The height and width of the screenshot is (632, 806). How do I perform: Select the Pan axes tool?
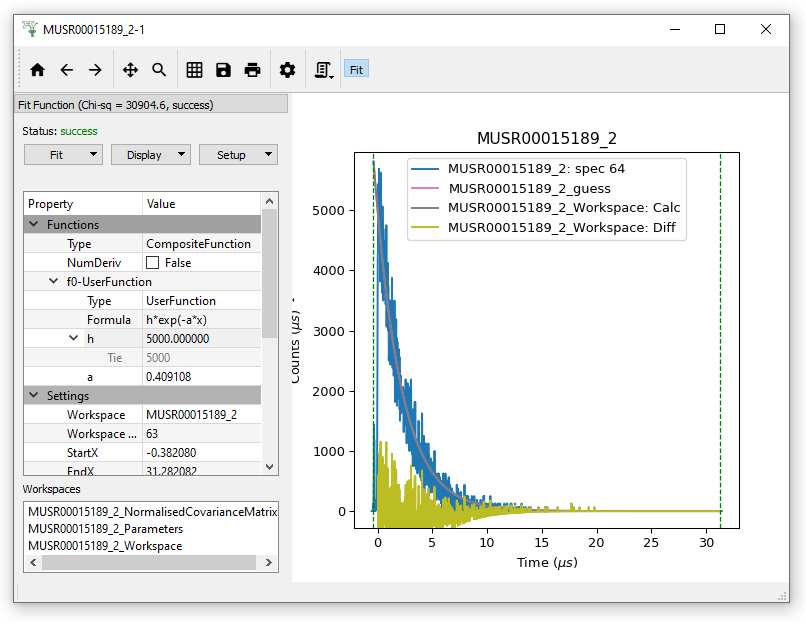[x=130, y=70]
